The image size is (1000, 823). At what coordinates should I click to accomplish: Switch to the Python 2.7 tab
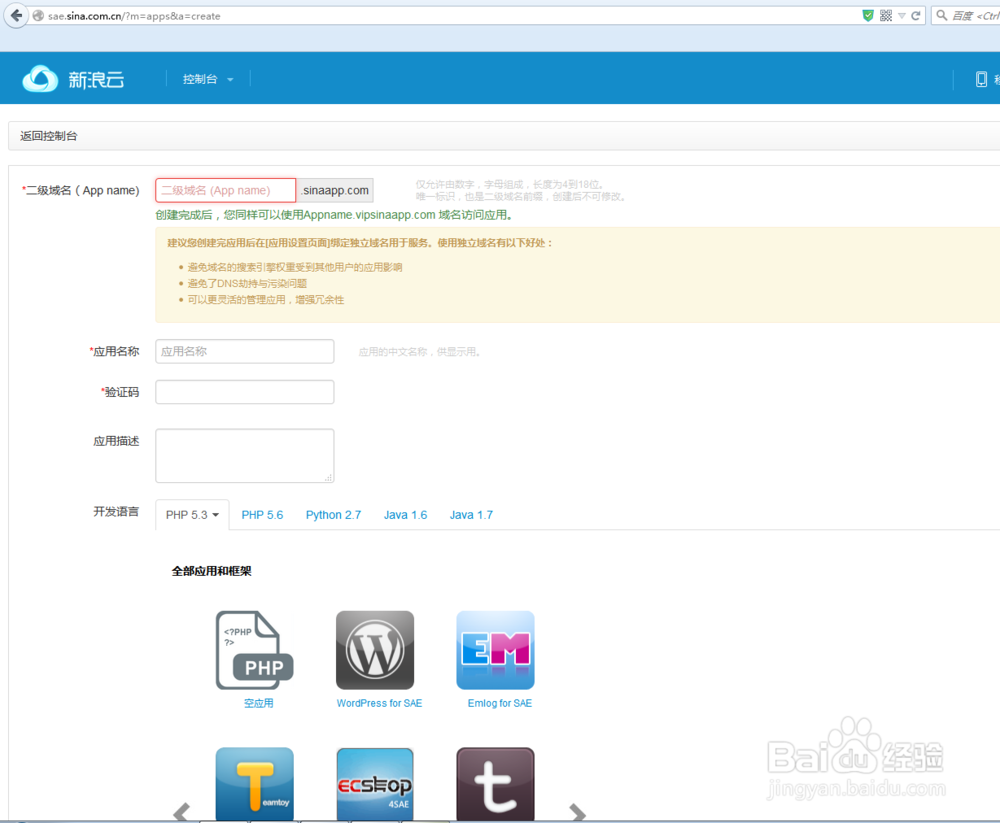point(334,515)
